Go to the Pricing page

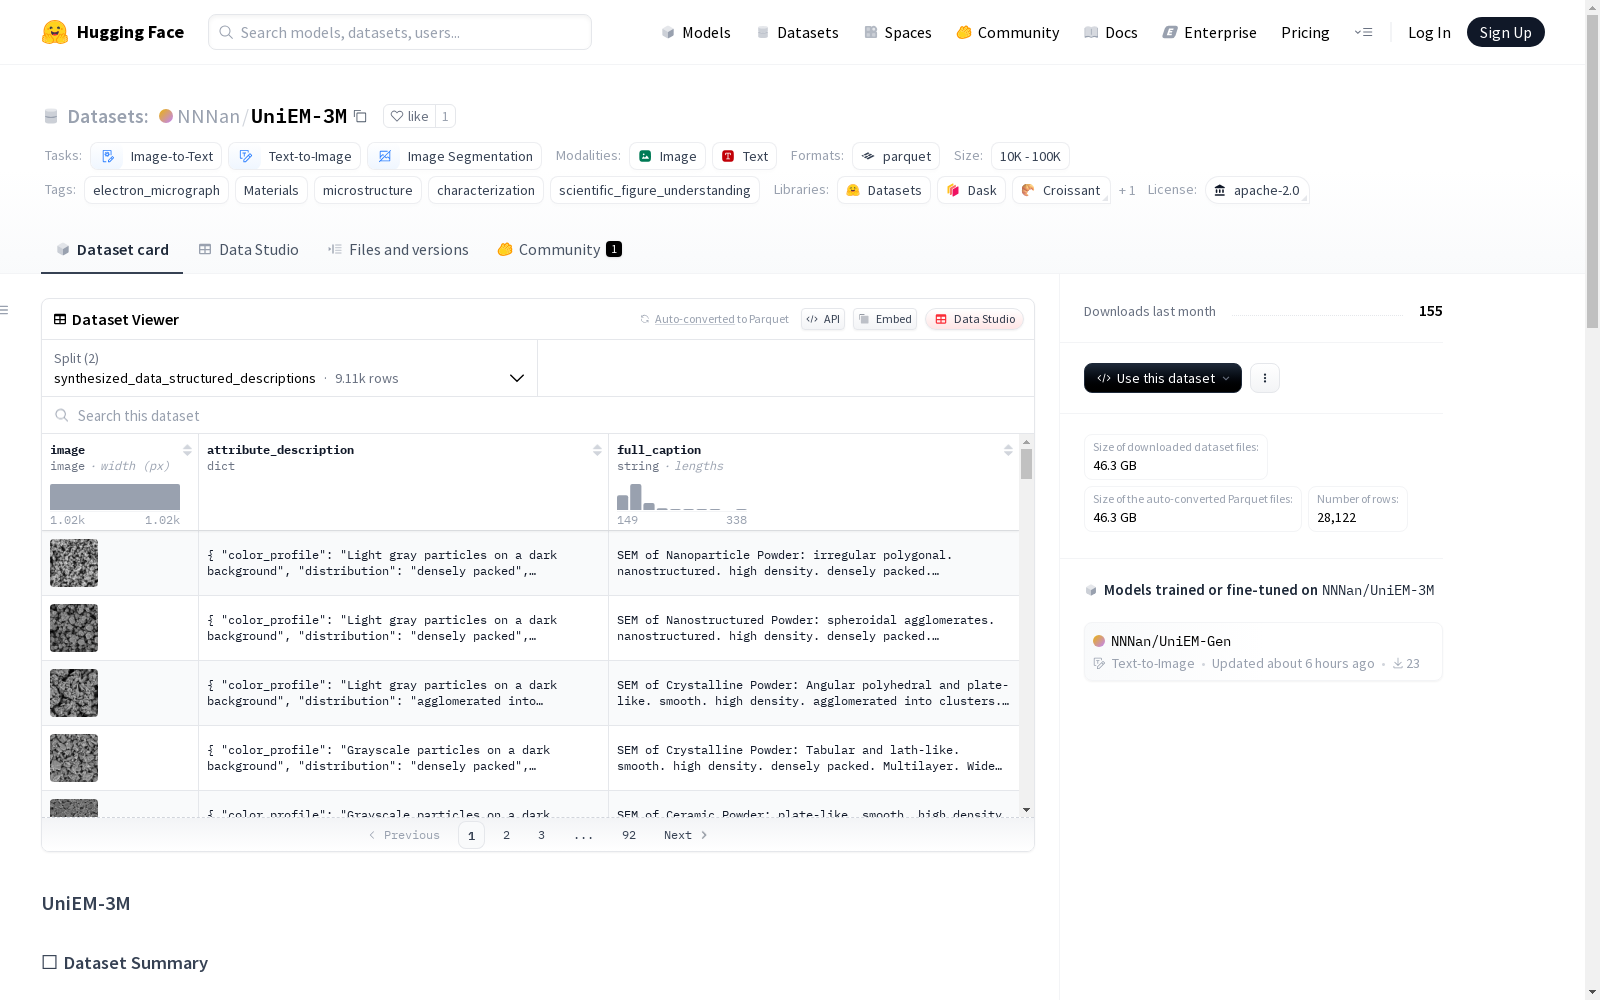(1305, 32)
